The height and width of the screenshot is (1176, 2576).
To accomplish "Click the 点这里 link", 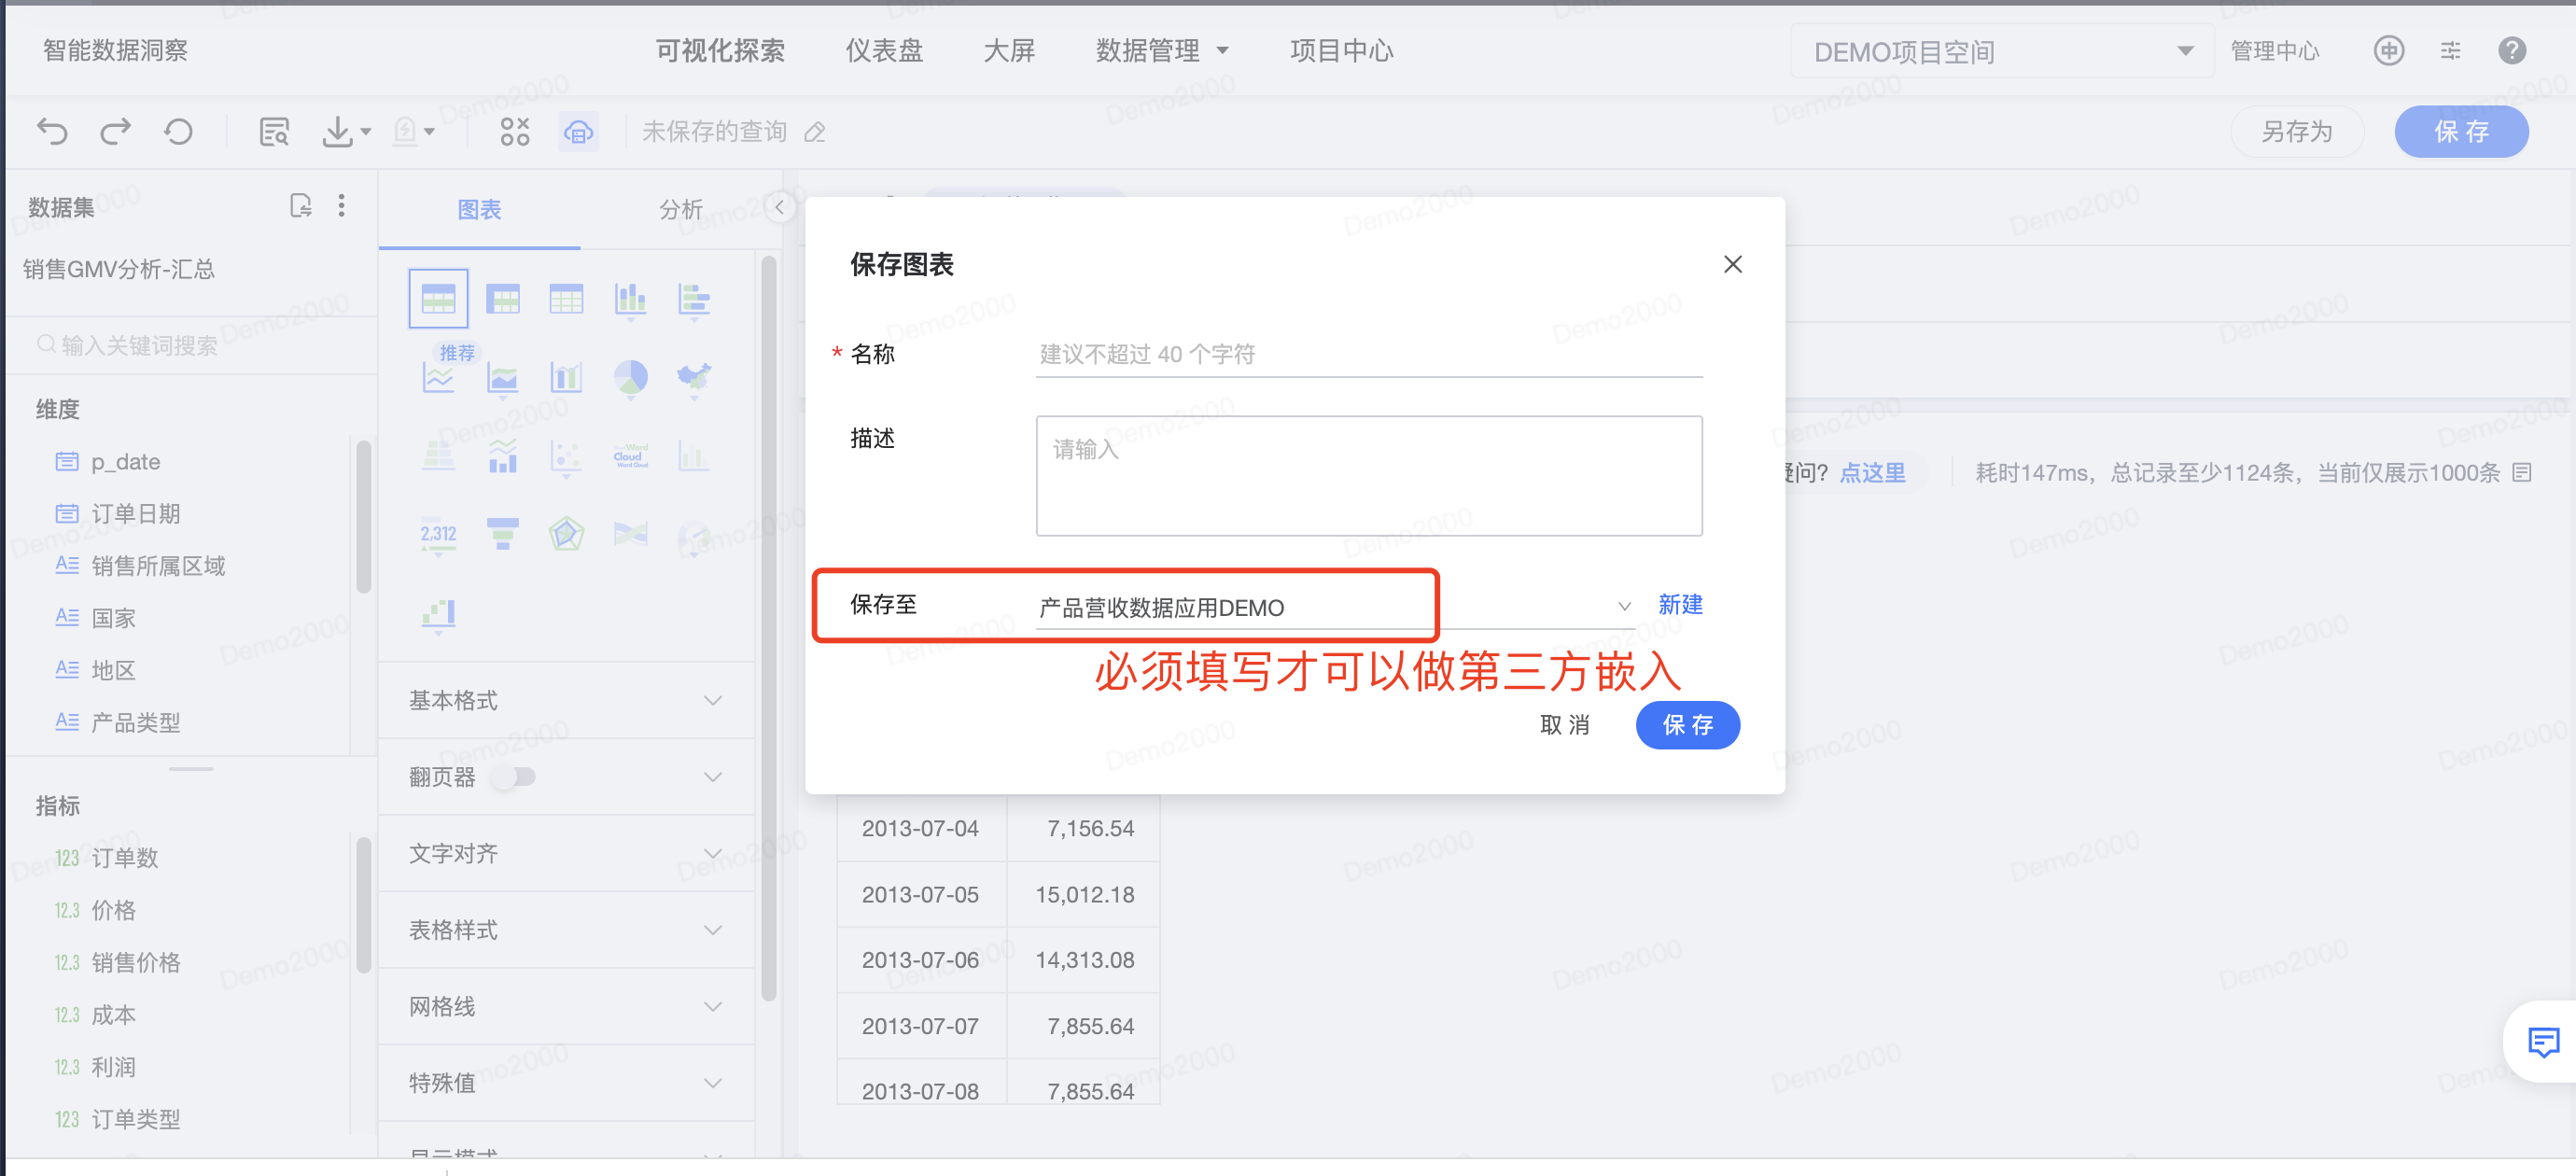I will click(1872, 472).
